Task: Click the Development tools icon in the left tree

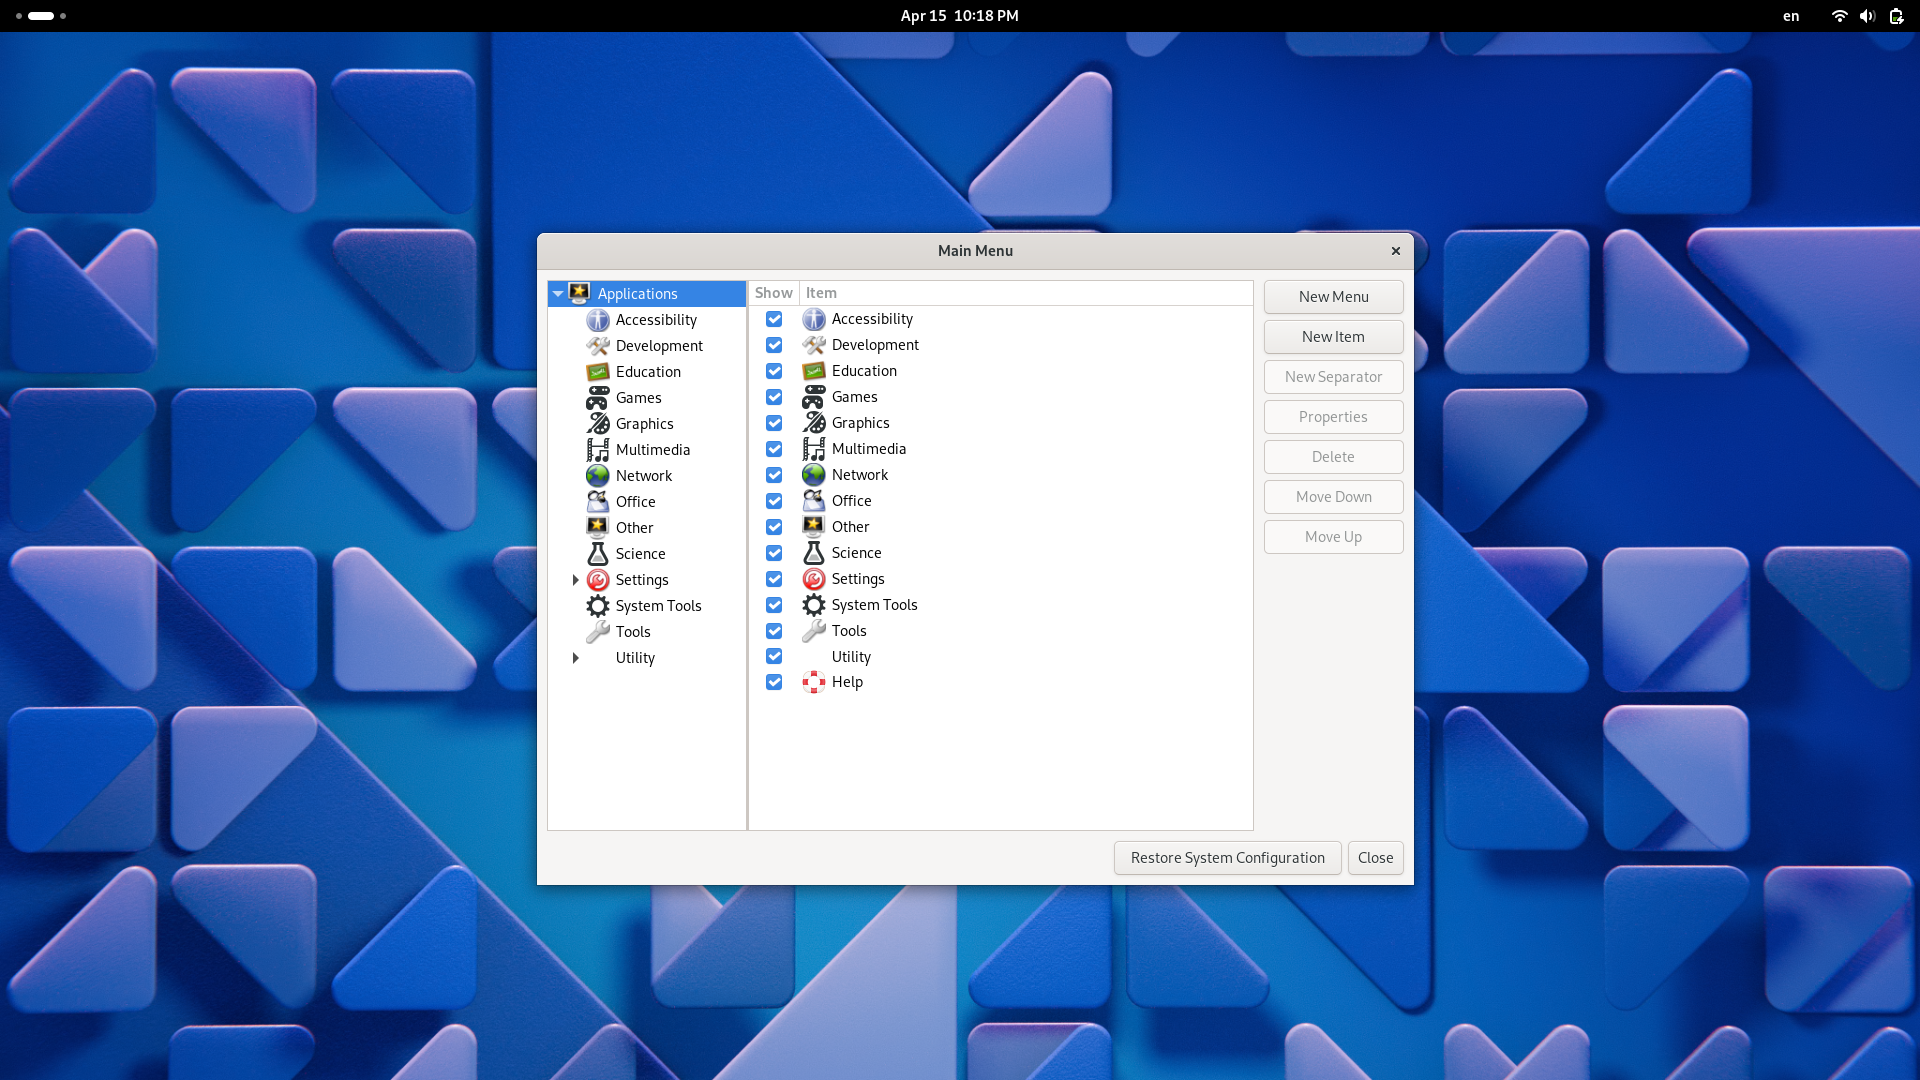Action: [x=598, y=346]
